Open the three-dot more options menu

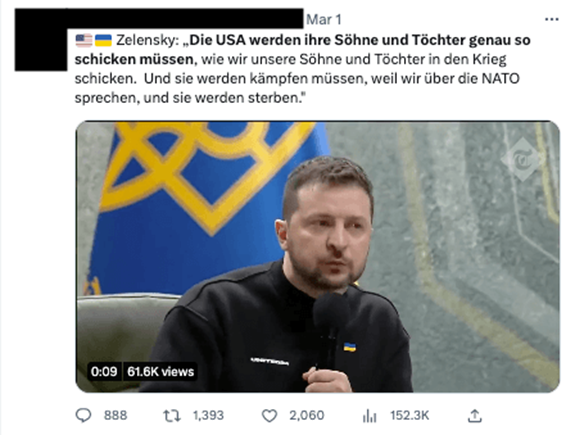click(552, 19)
